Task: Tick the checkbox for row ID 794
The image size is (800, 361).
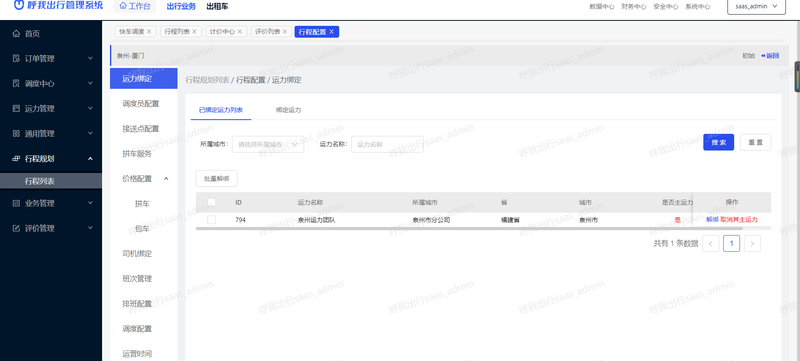Action: (x=211, y=220)
